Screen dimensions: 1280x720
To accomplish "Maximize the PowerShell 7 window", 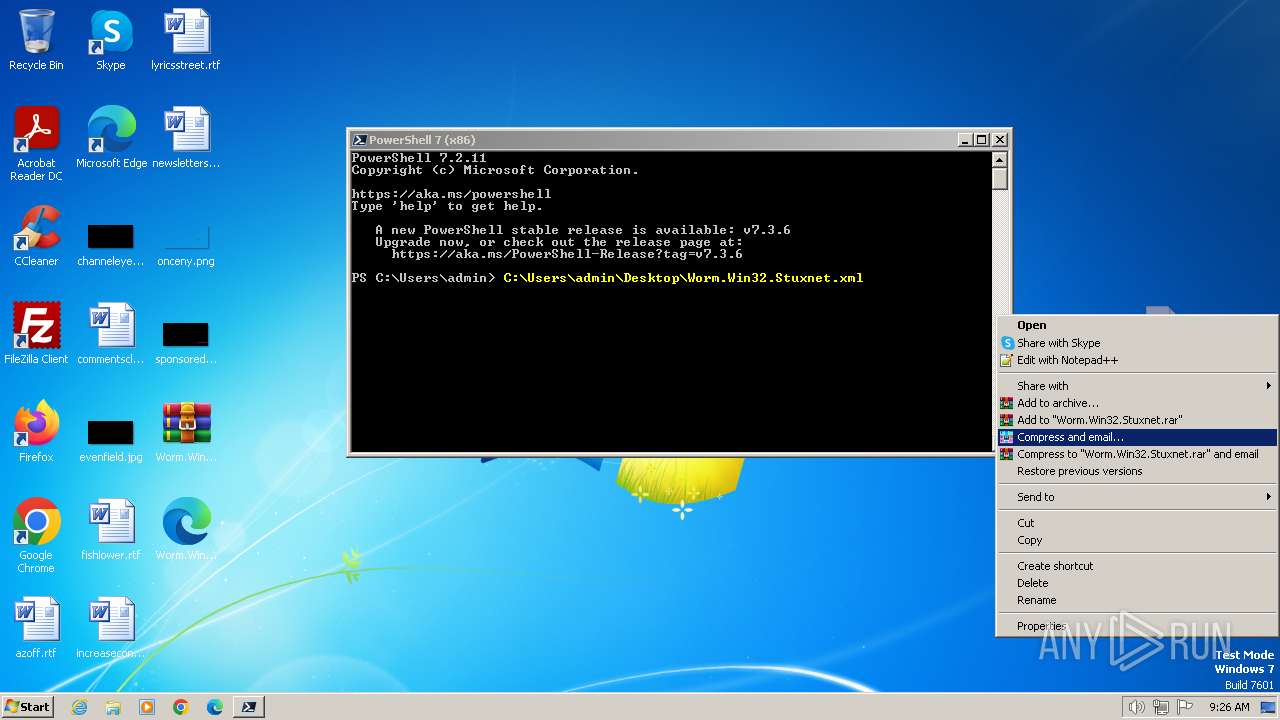I will (x=982, y=140).
